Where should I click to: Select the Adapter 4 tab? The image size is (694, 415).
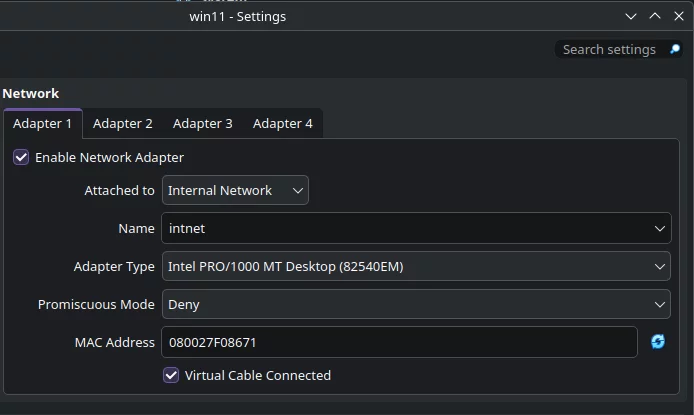282,123
